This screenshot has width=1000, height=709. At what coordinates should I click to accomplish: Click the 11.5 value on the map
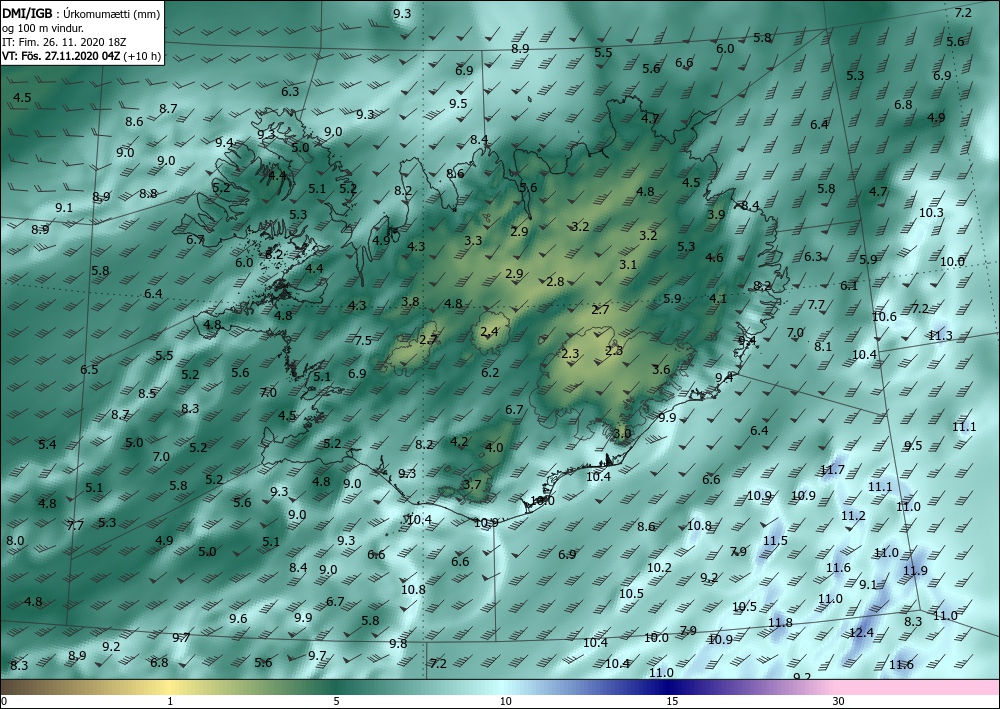tap(776, 541)
